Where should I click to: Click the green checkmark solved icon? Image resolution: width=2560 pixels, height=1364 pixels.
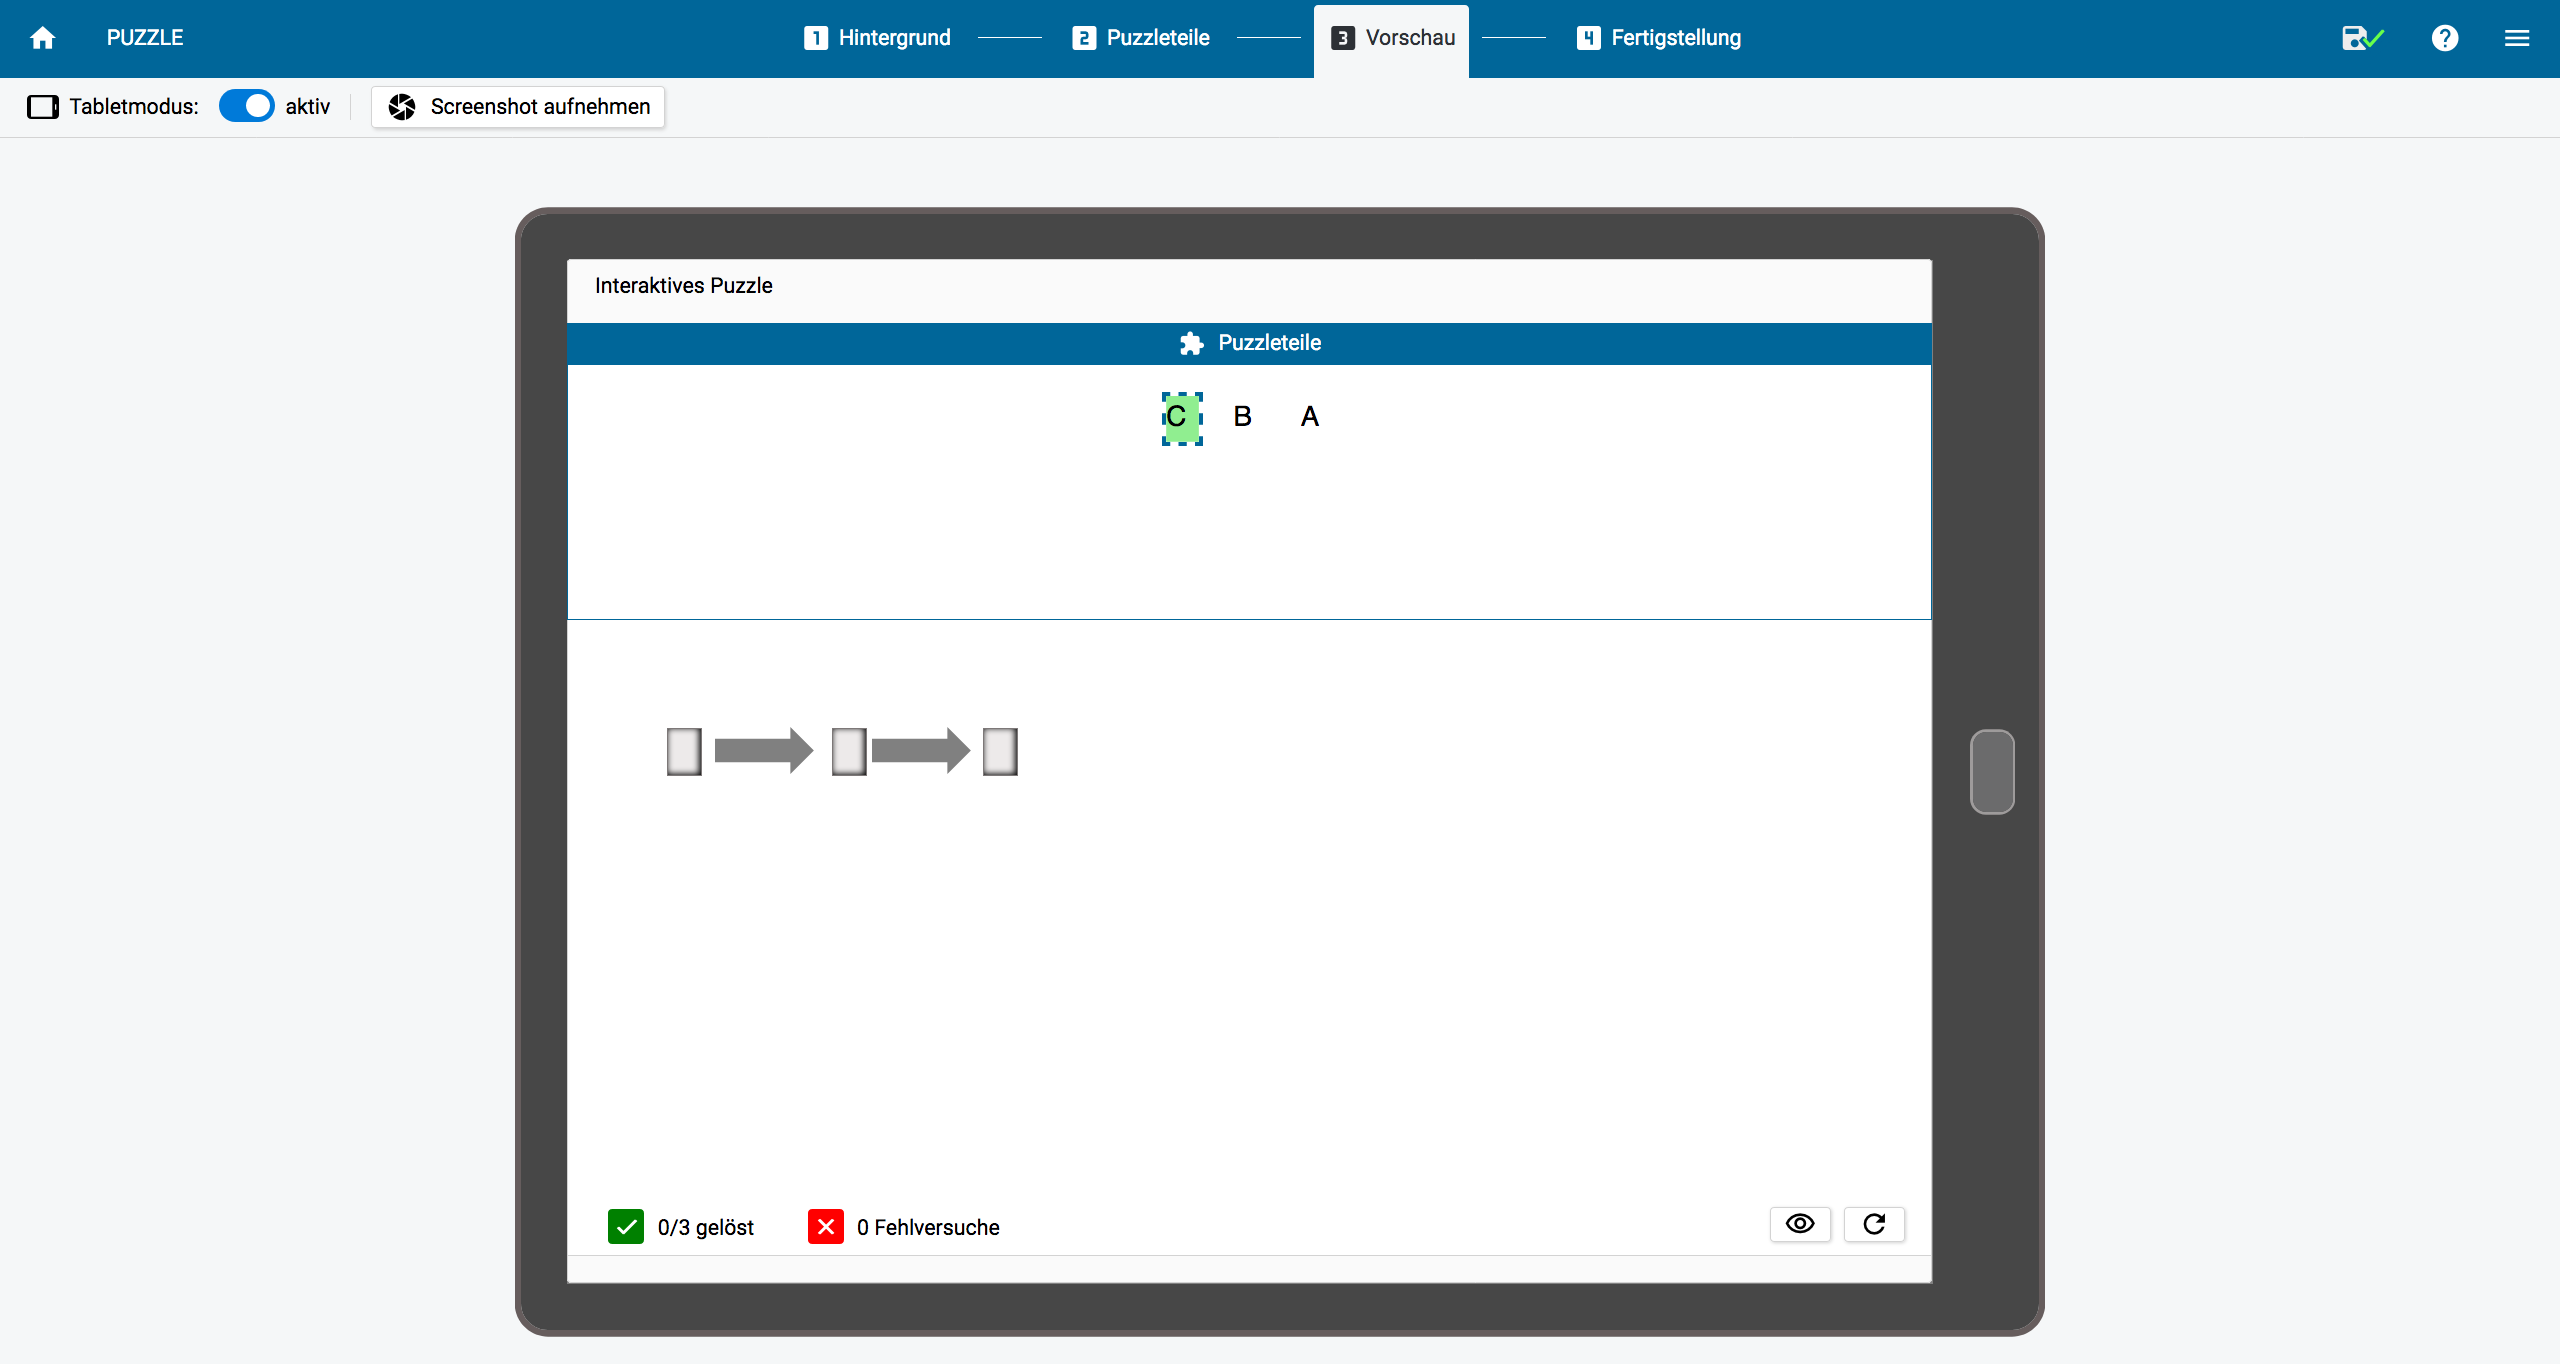point(626,1226)
